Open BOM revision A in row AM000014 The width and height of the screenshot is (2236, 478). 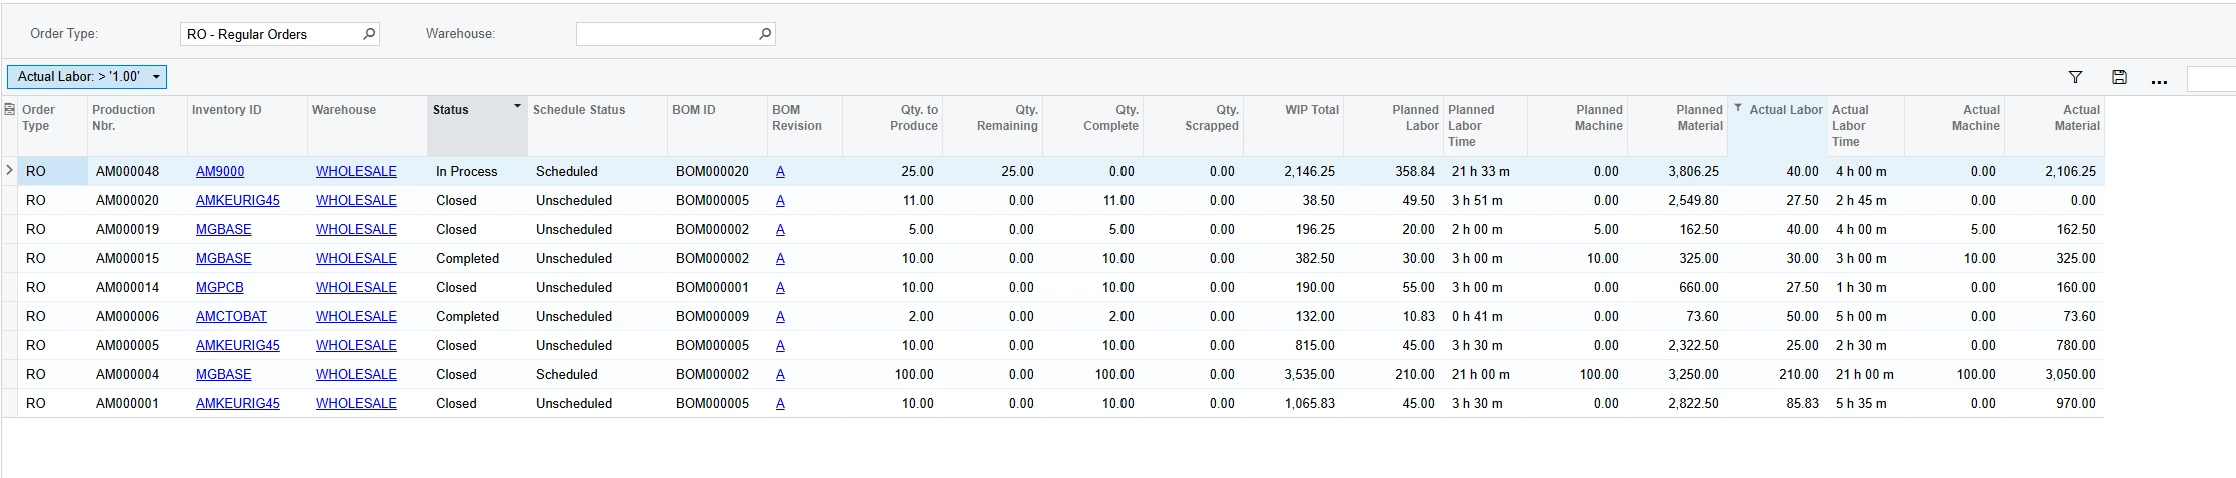pos(780,287)
